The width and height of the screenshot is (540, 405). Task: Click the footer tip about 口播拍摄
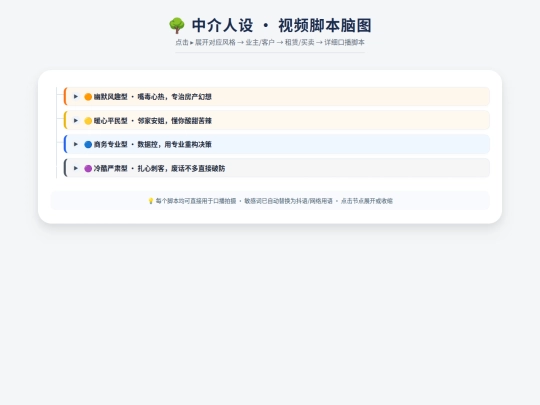point(270,201)
